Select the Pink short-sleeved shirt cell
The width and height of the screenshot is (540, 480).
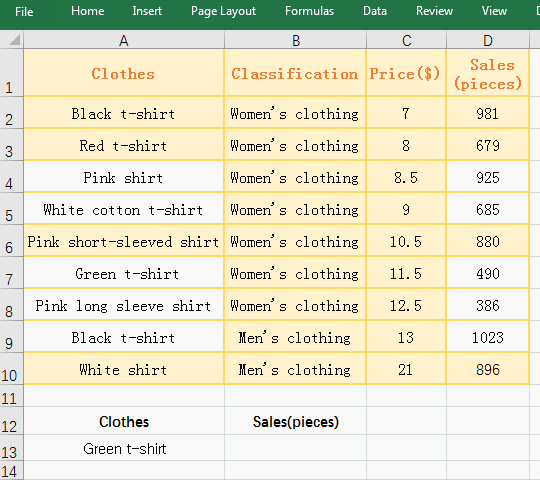(x=124, y=241)
